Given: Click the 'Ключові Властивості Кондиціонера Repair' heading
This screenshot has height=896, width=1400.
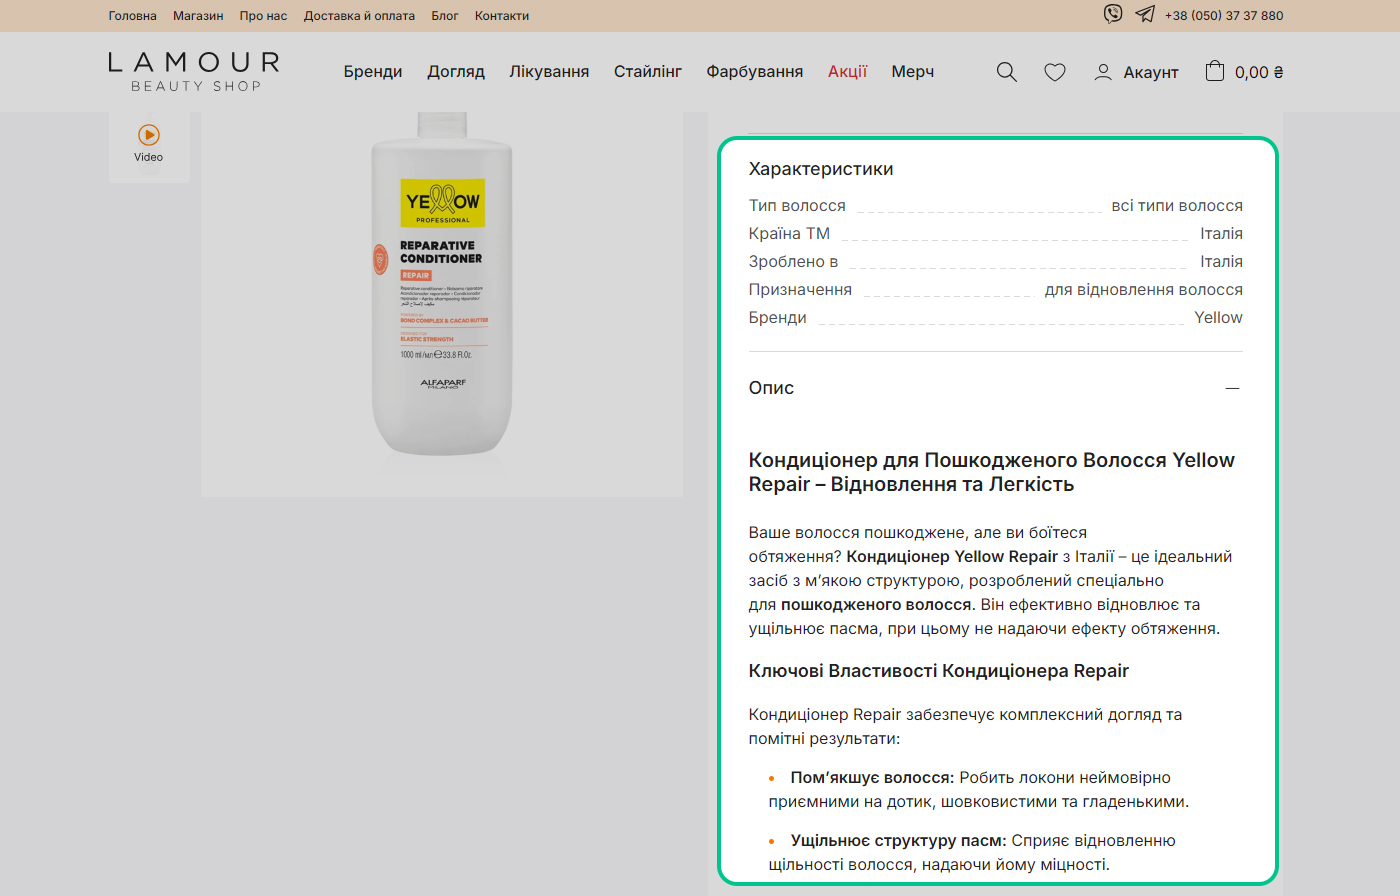Looking at the screenshot, I should (939, 671).
